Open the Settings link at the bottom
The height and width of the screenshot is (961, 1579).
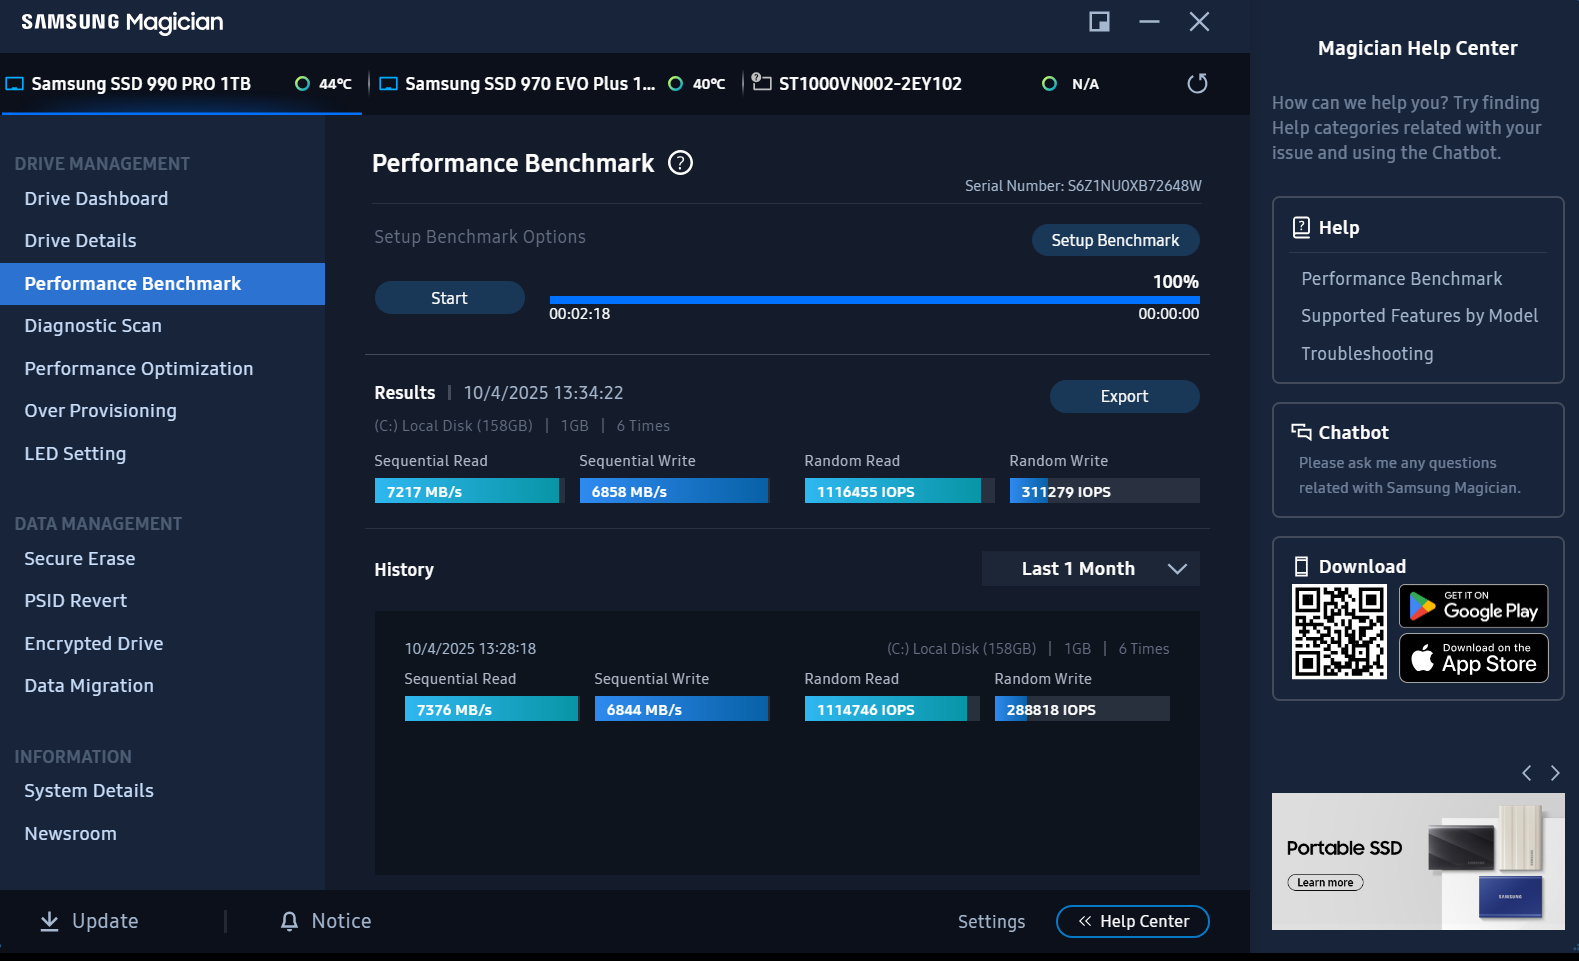coord(991,922)
